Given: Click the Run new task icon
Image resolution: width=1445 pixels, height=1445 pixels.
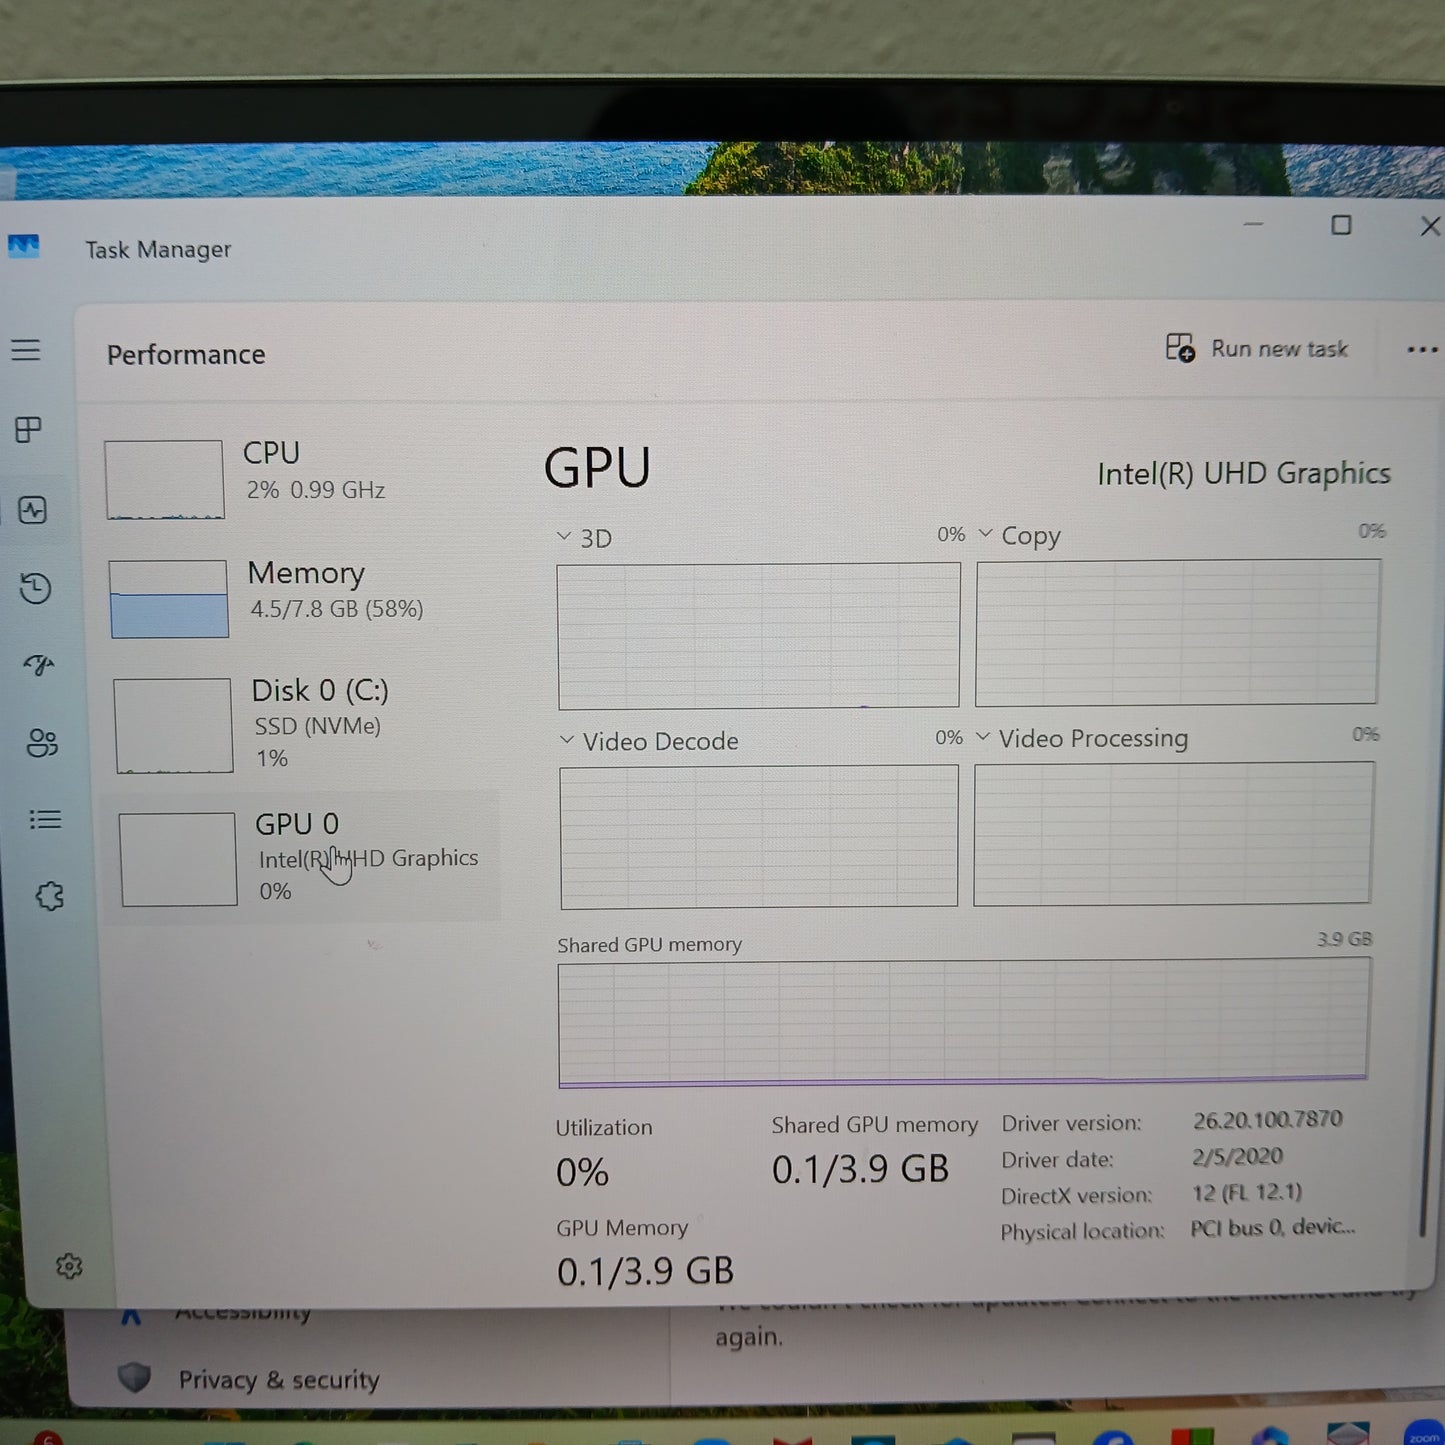Looking at the screenshot, I should (x=1180, y=348).
